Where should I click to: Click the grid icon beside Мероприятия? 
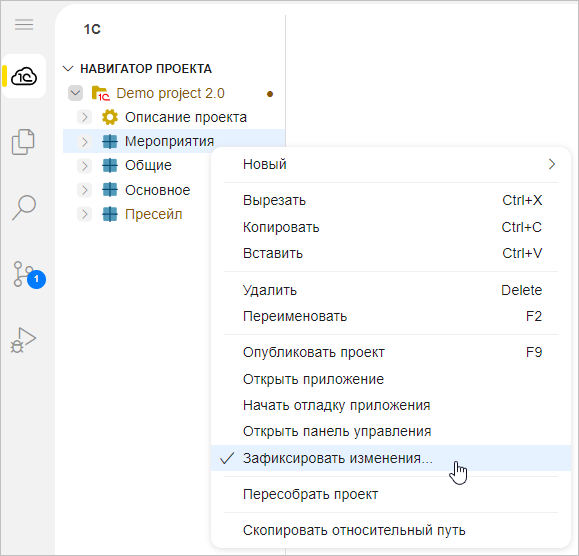tap(110, 141)
